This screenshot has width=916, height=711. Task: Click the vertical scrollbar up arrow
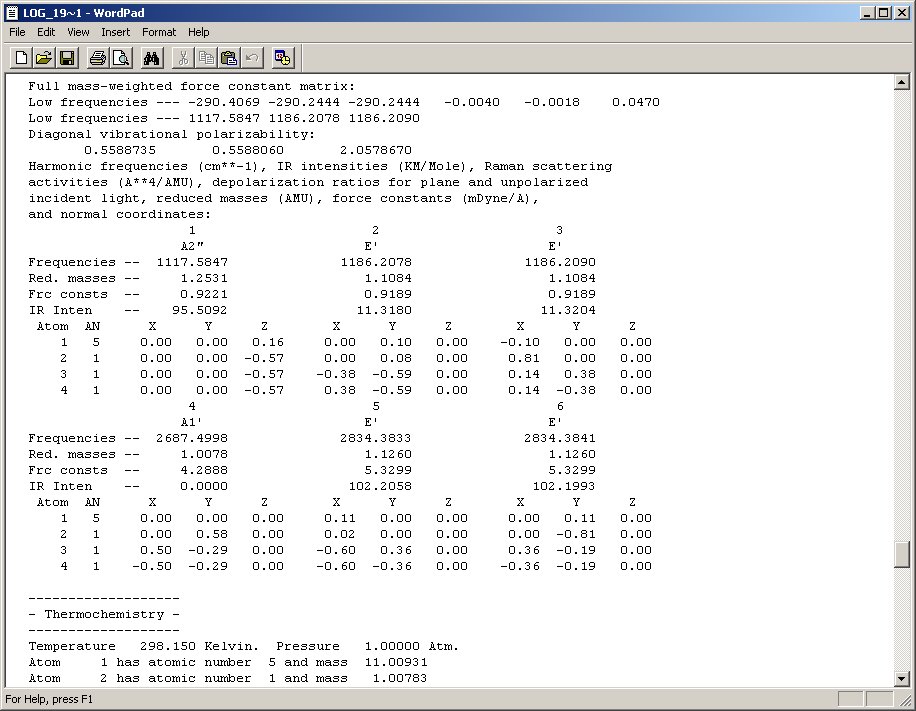pyautogui.click(x=901, y=82)
